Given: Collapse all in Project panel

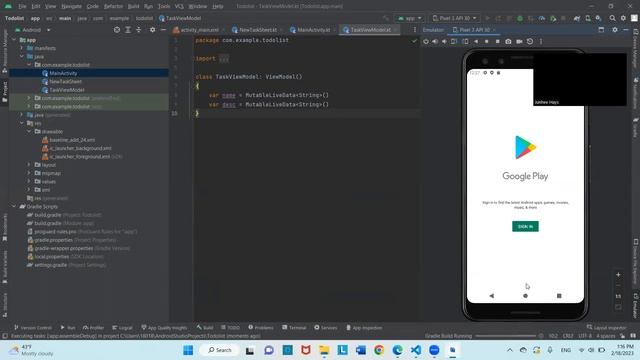Looking at the screenshot, I should pos(138,30).
